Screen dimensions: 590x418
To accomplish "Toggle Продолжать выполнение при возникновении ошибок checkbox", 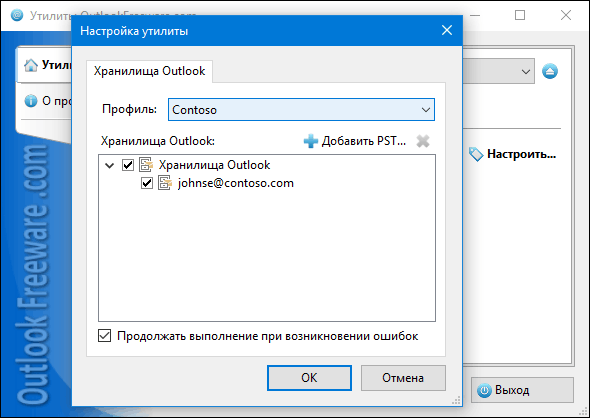I will coord(105,336).
